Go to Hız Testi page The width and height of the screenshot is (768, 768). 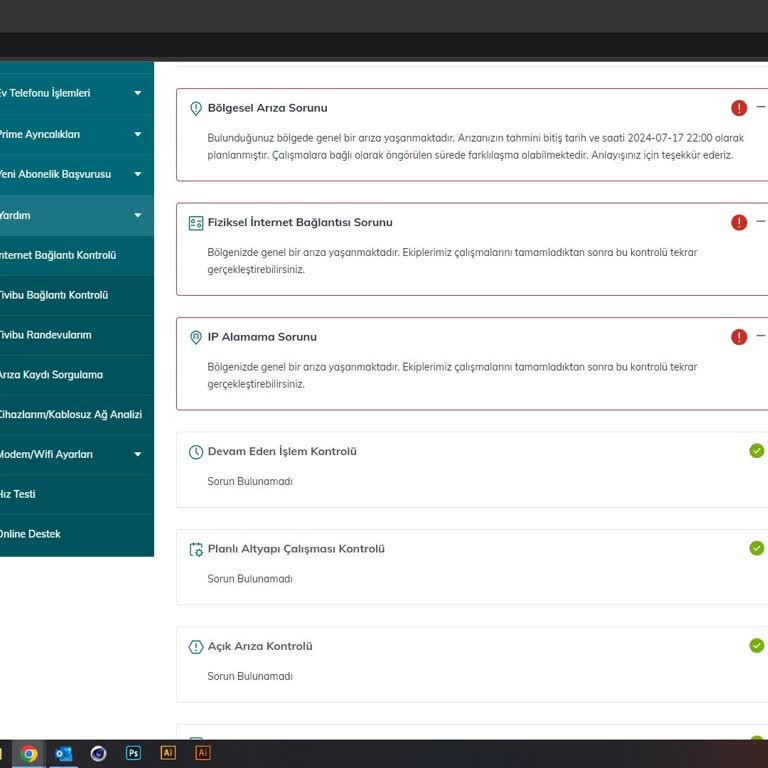click(18, 494)
